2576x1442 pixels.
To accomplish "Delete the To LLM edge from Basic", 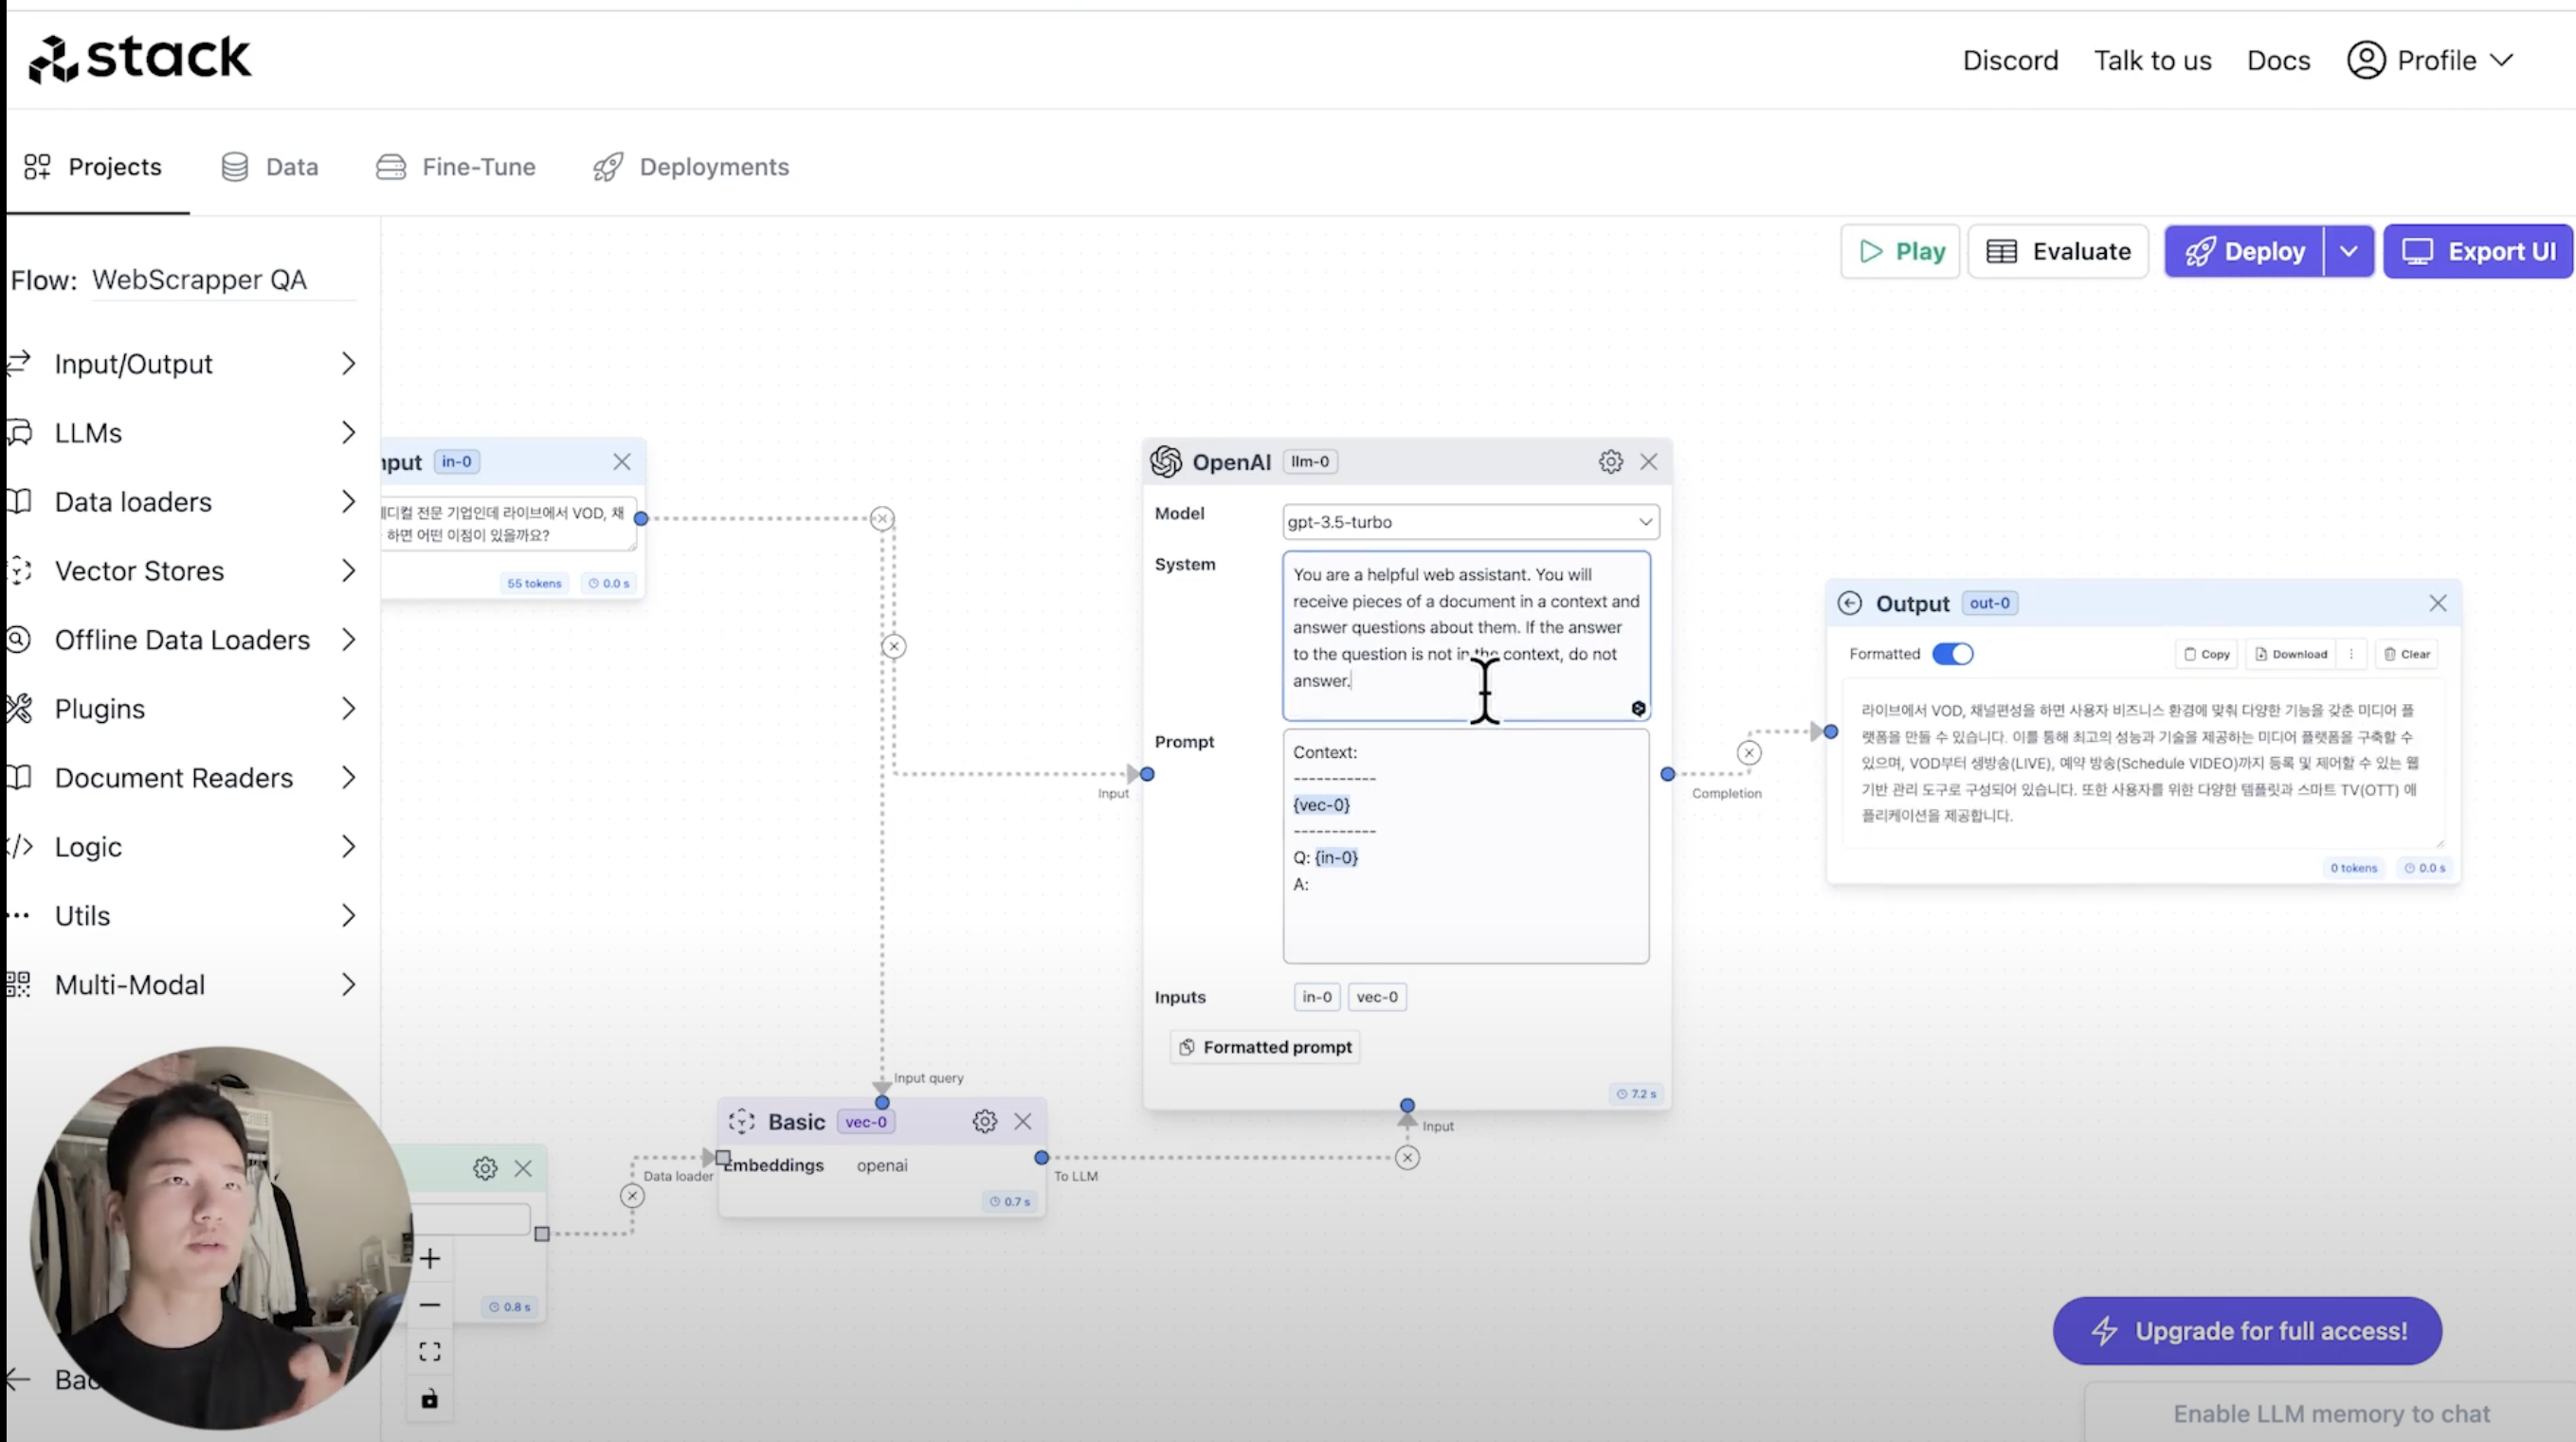I will click(1407, 1158).
